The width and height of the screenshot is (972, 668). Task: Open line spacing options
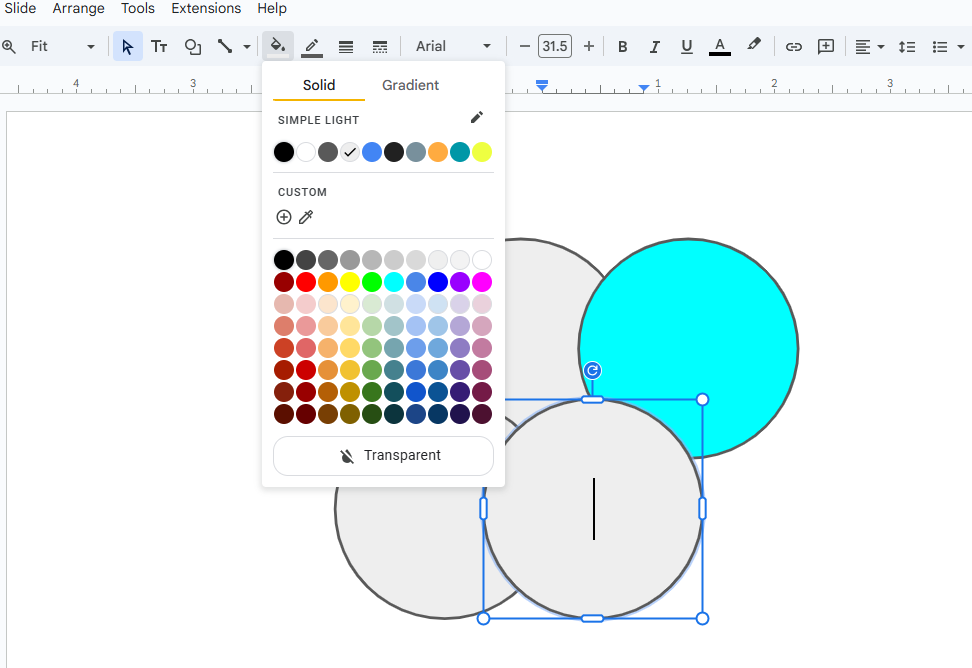[907, 46]
